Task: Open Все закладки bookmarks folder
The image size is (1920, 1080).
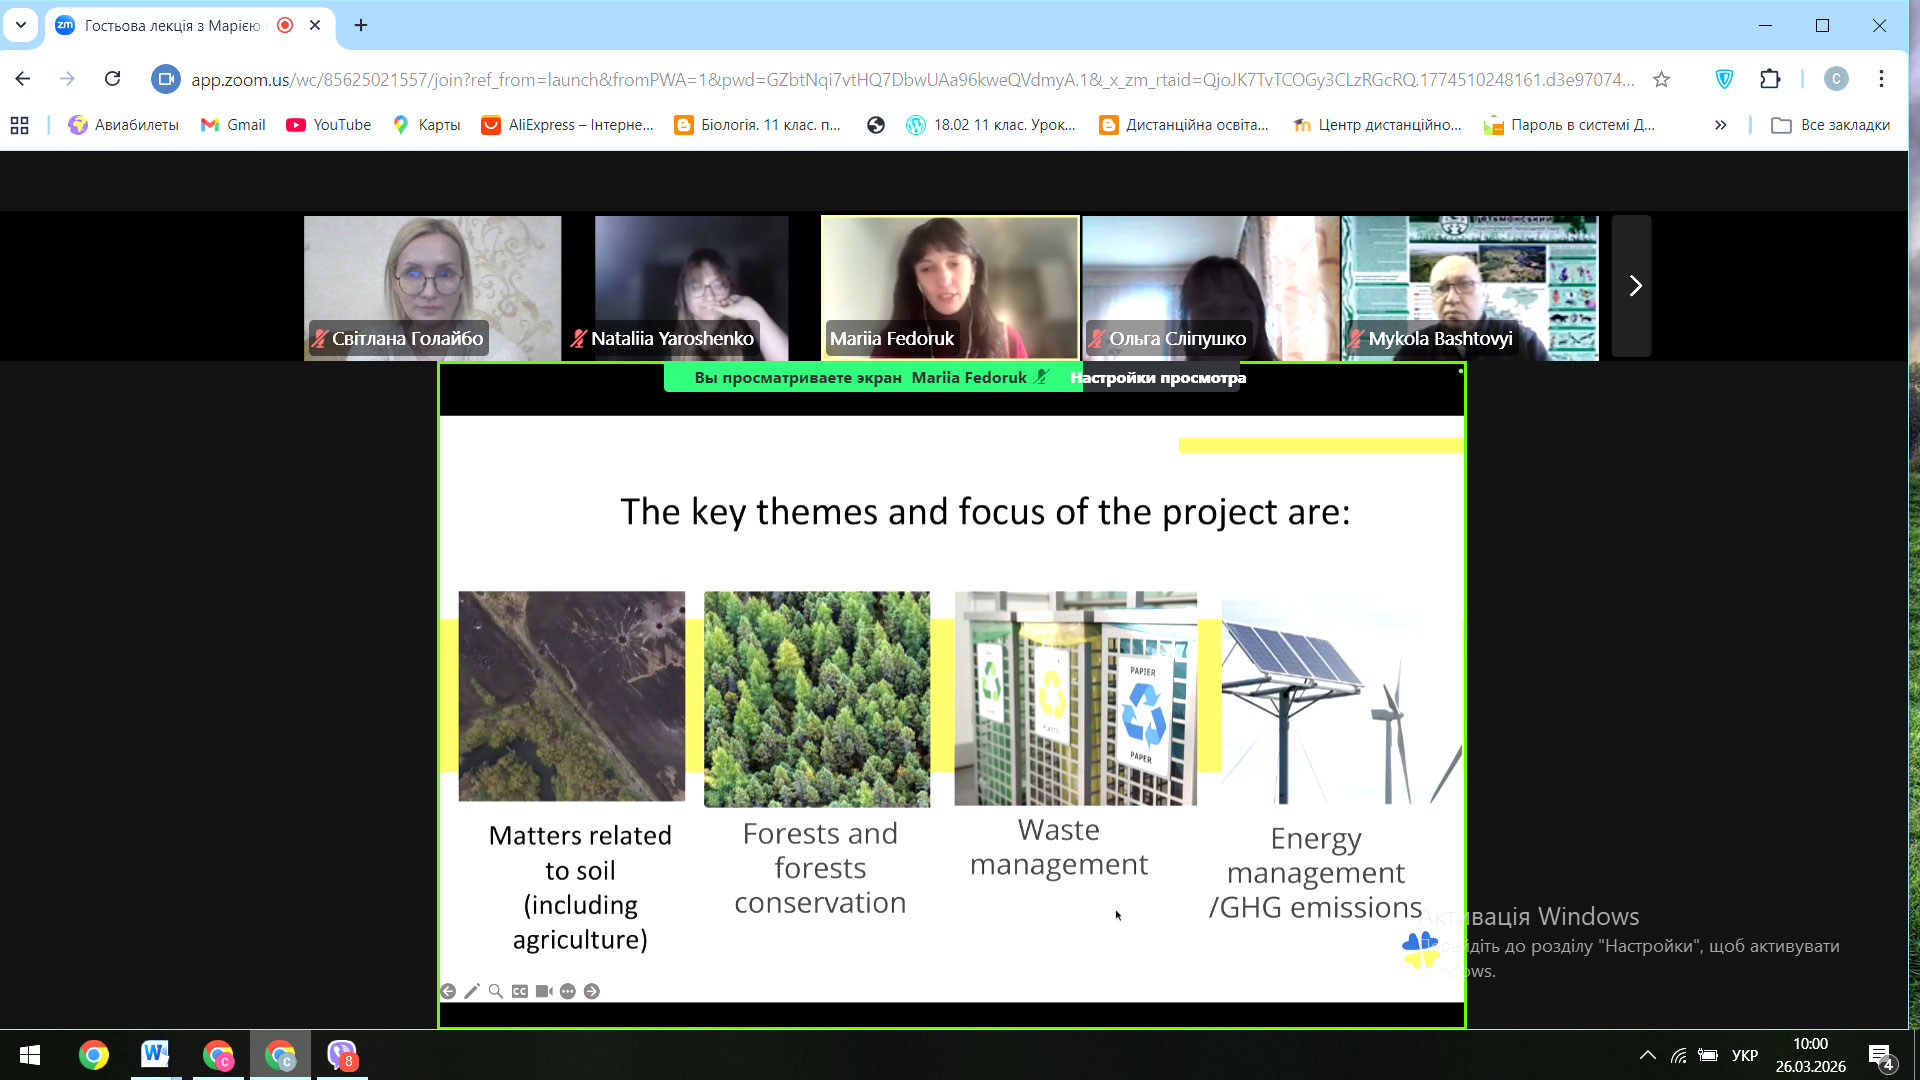Action: [x=1831, y=125]
